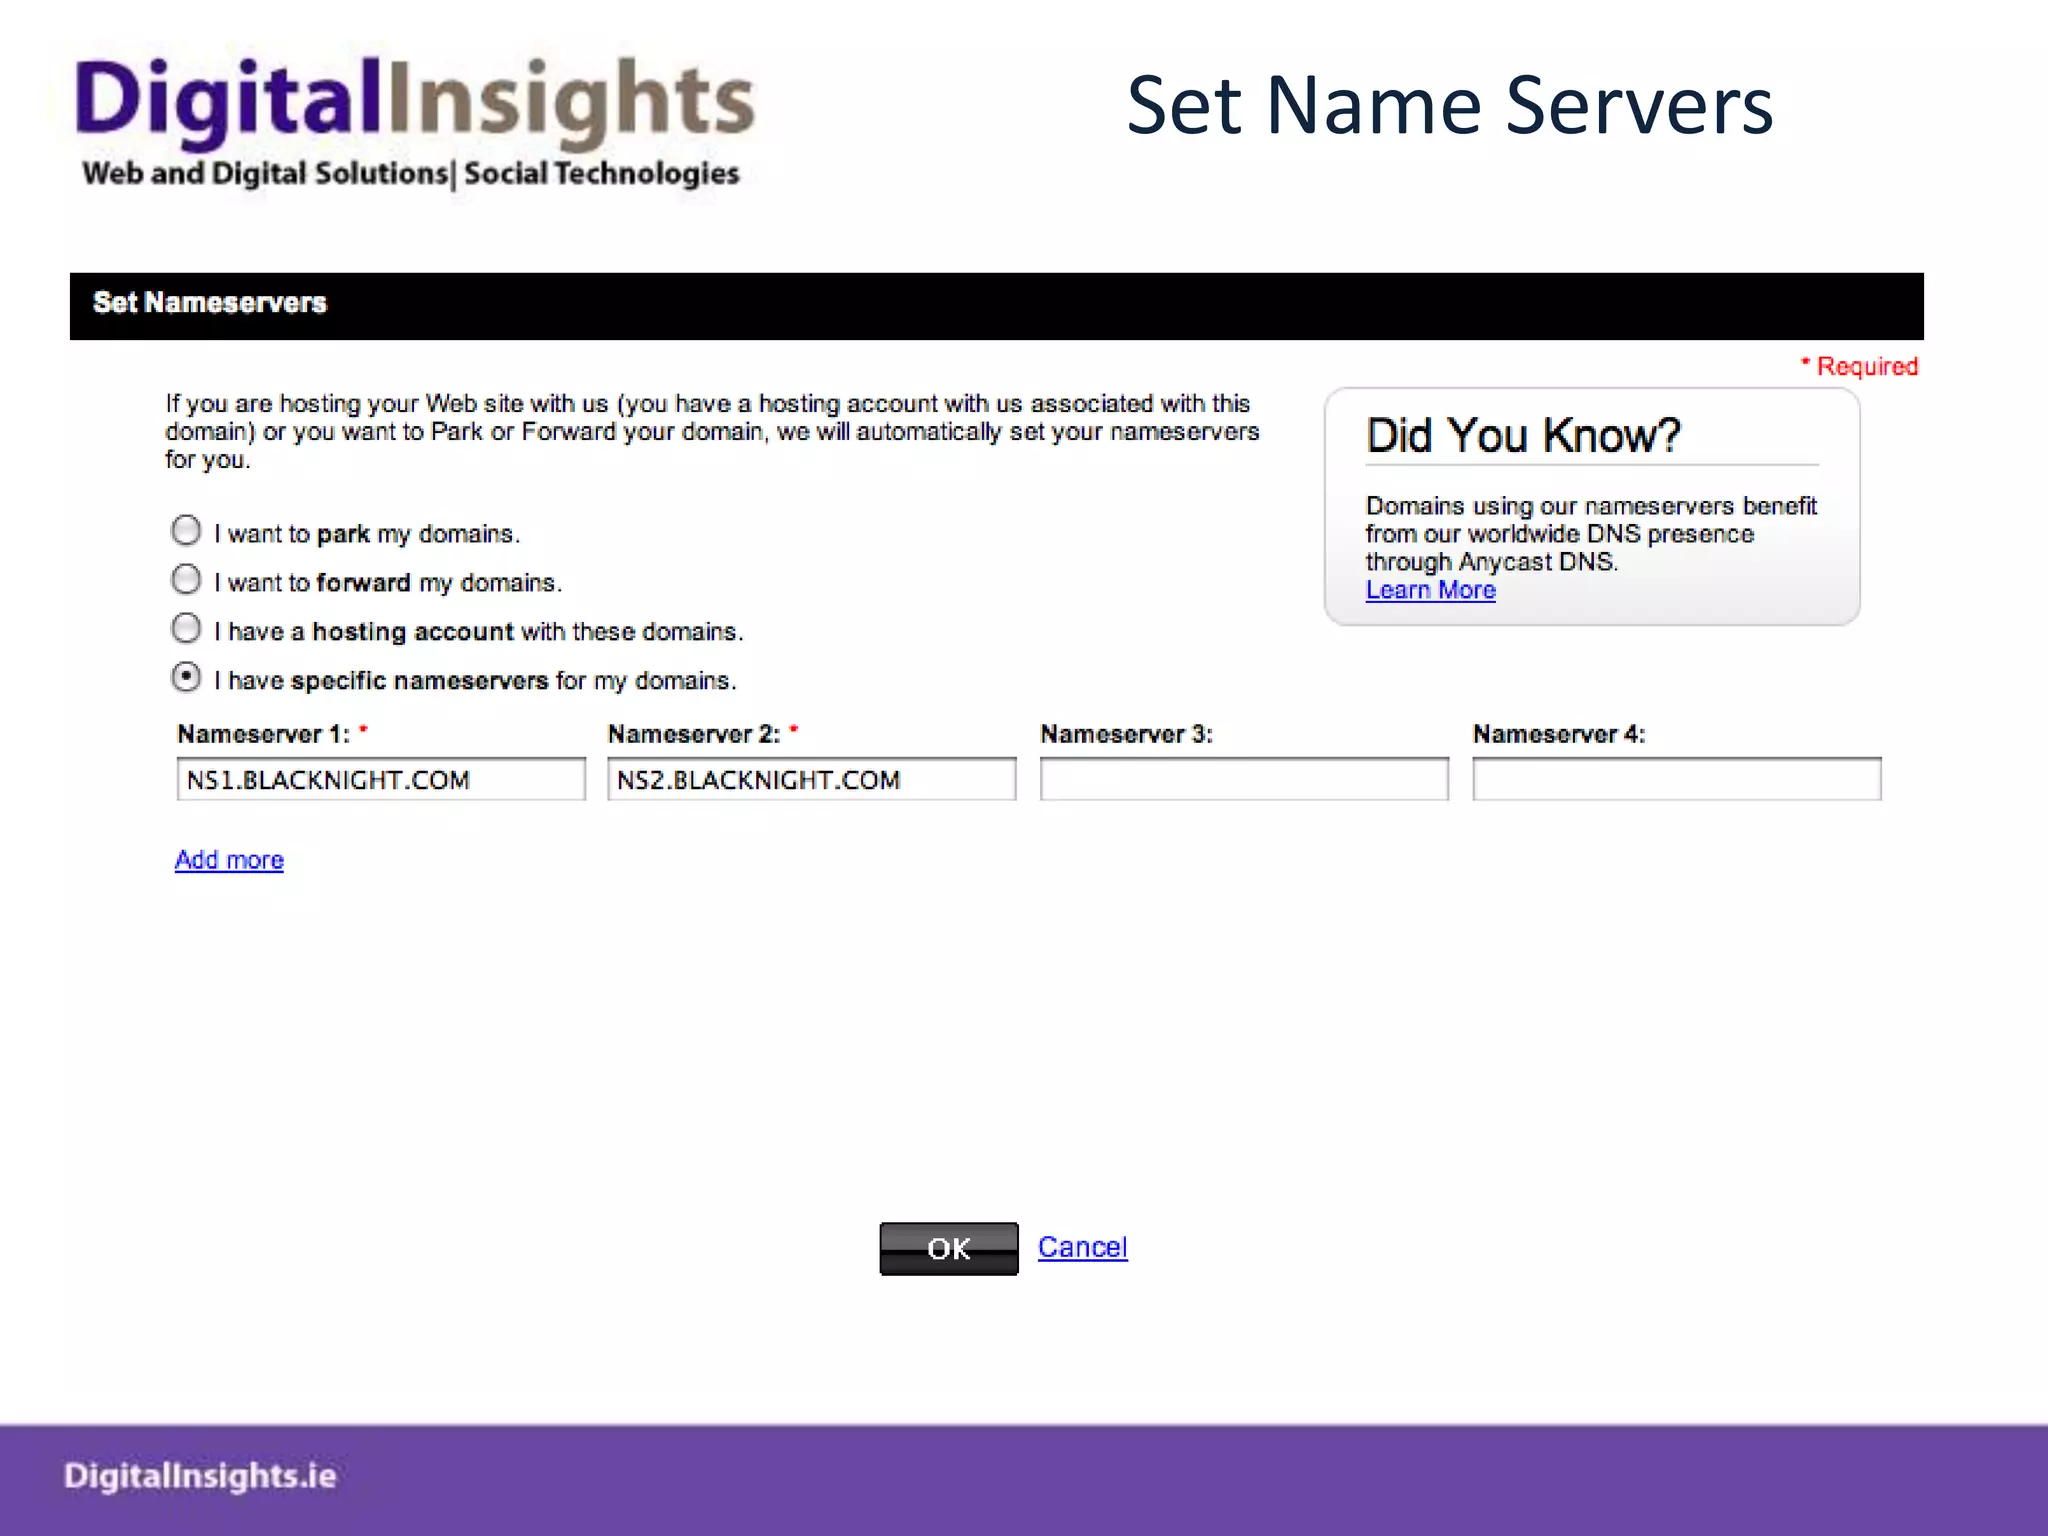Click the Nameserver 1 input field
Image resolution: width=2048 pixels, height=1536 pixels.
(380, 780)
